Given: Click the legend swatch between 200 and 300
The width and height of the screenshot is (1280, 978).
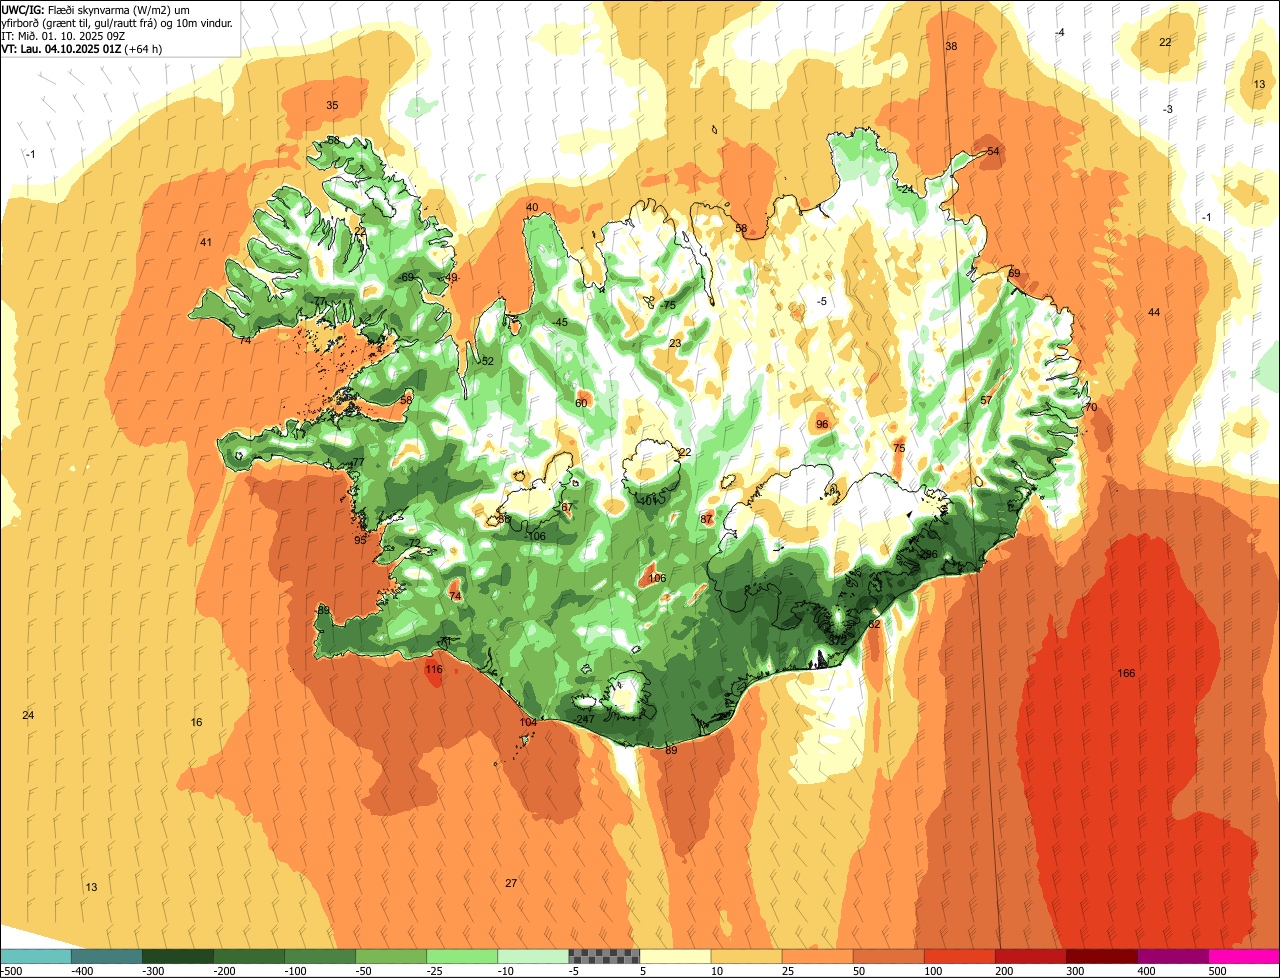Looking at the screenshot, I should (x=1030, y=956).
